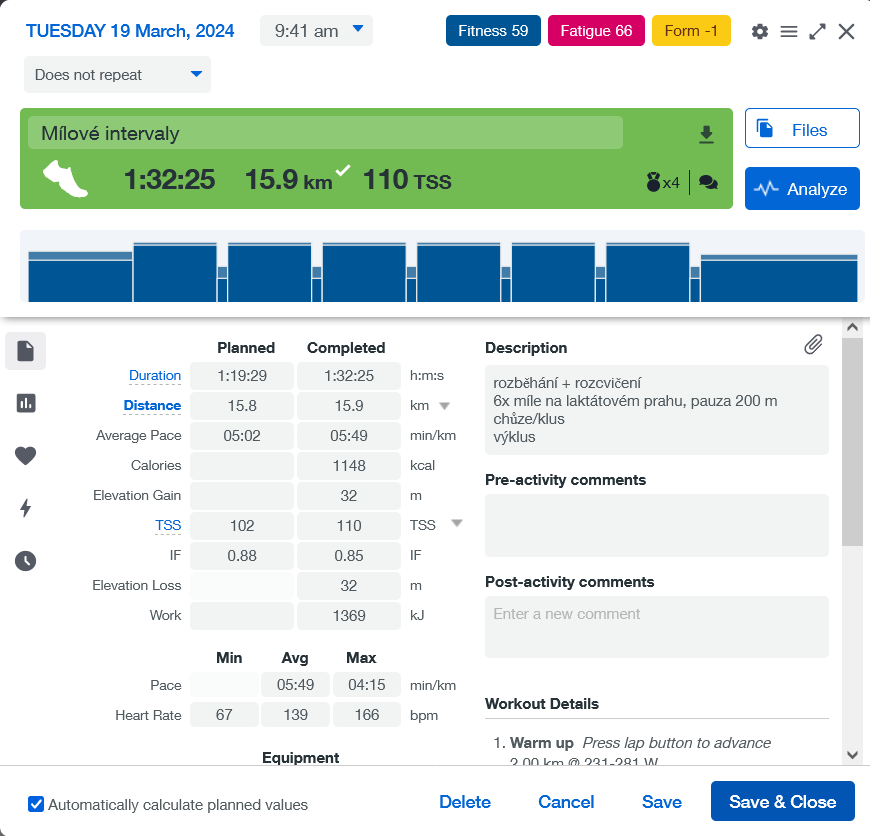Click the paperclip attachment icon

[813, 345]
